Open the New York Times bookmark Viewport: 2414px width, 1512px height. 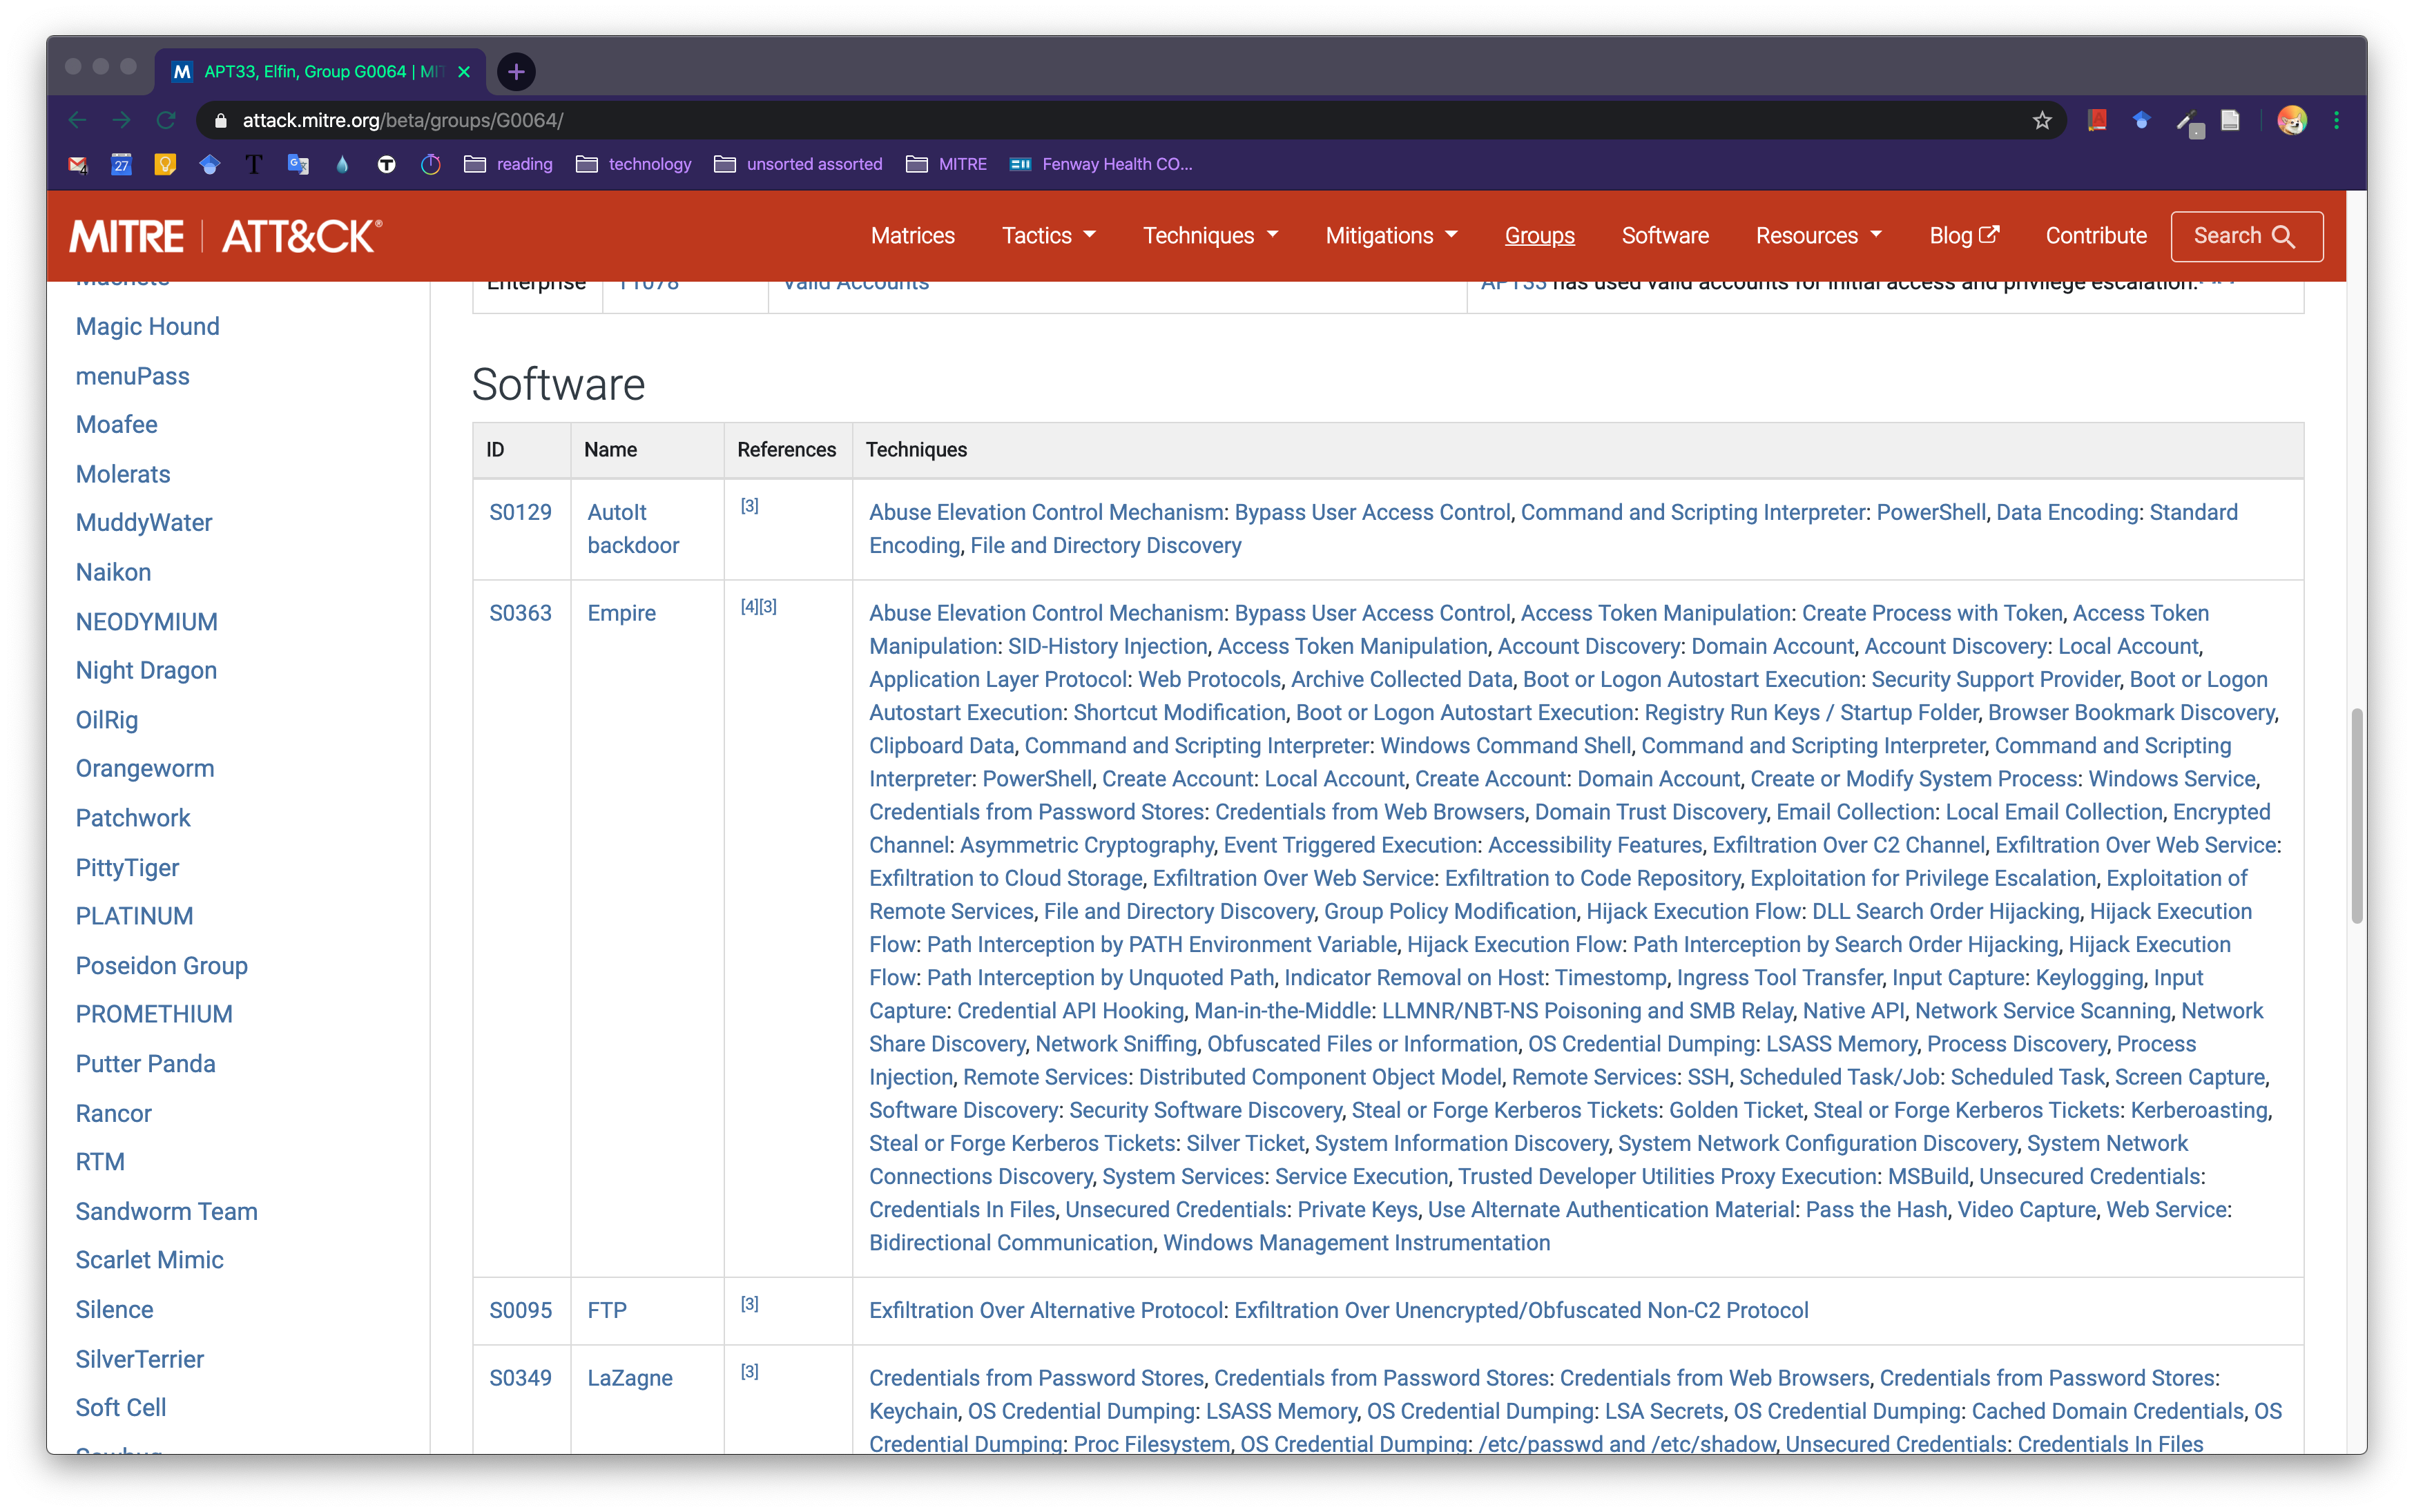(x=254, y=164)
